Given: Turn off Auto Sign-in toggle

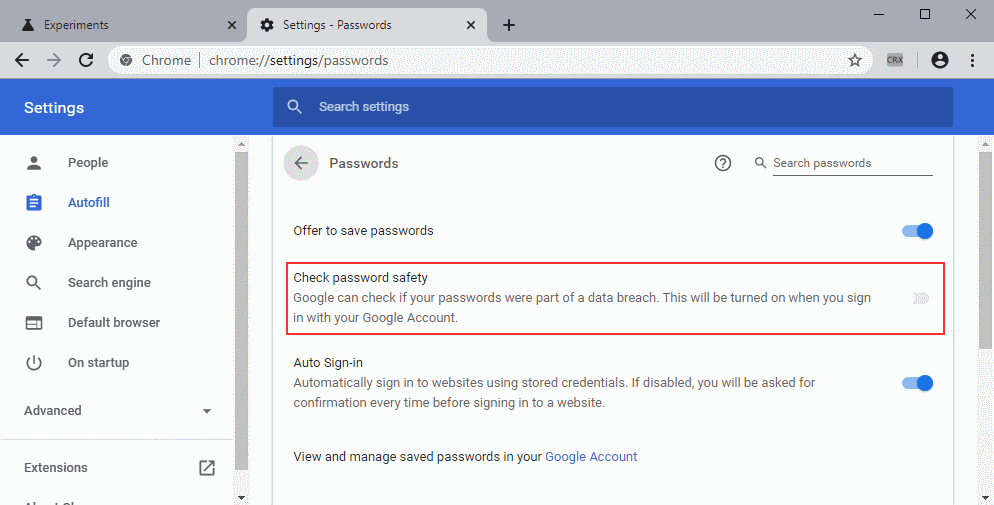Looking at the screenshot, I should coord(917,383).
